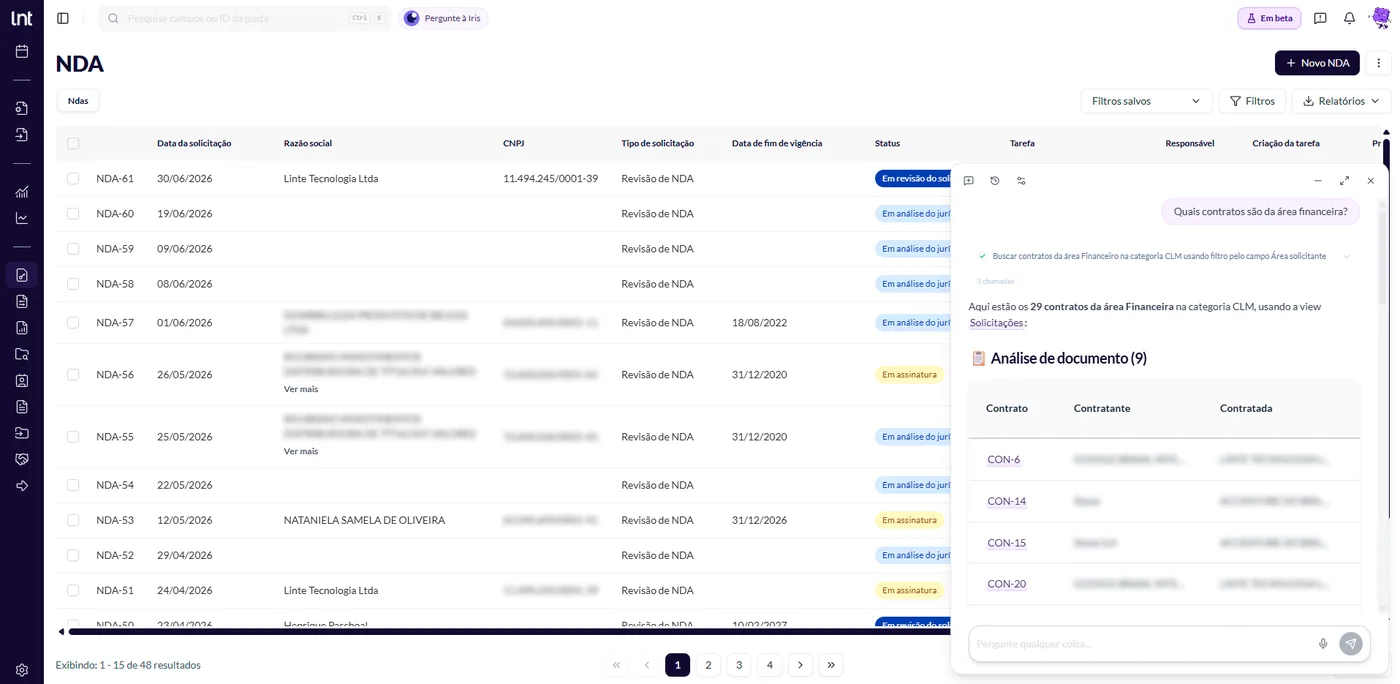Open notifications bell icon
Screen dimensions: 1400x684
click(x=1349, y=18)
